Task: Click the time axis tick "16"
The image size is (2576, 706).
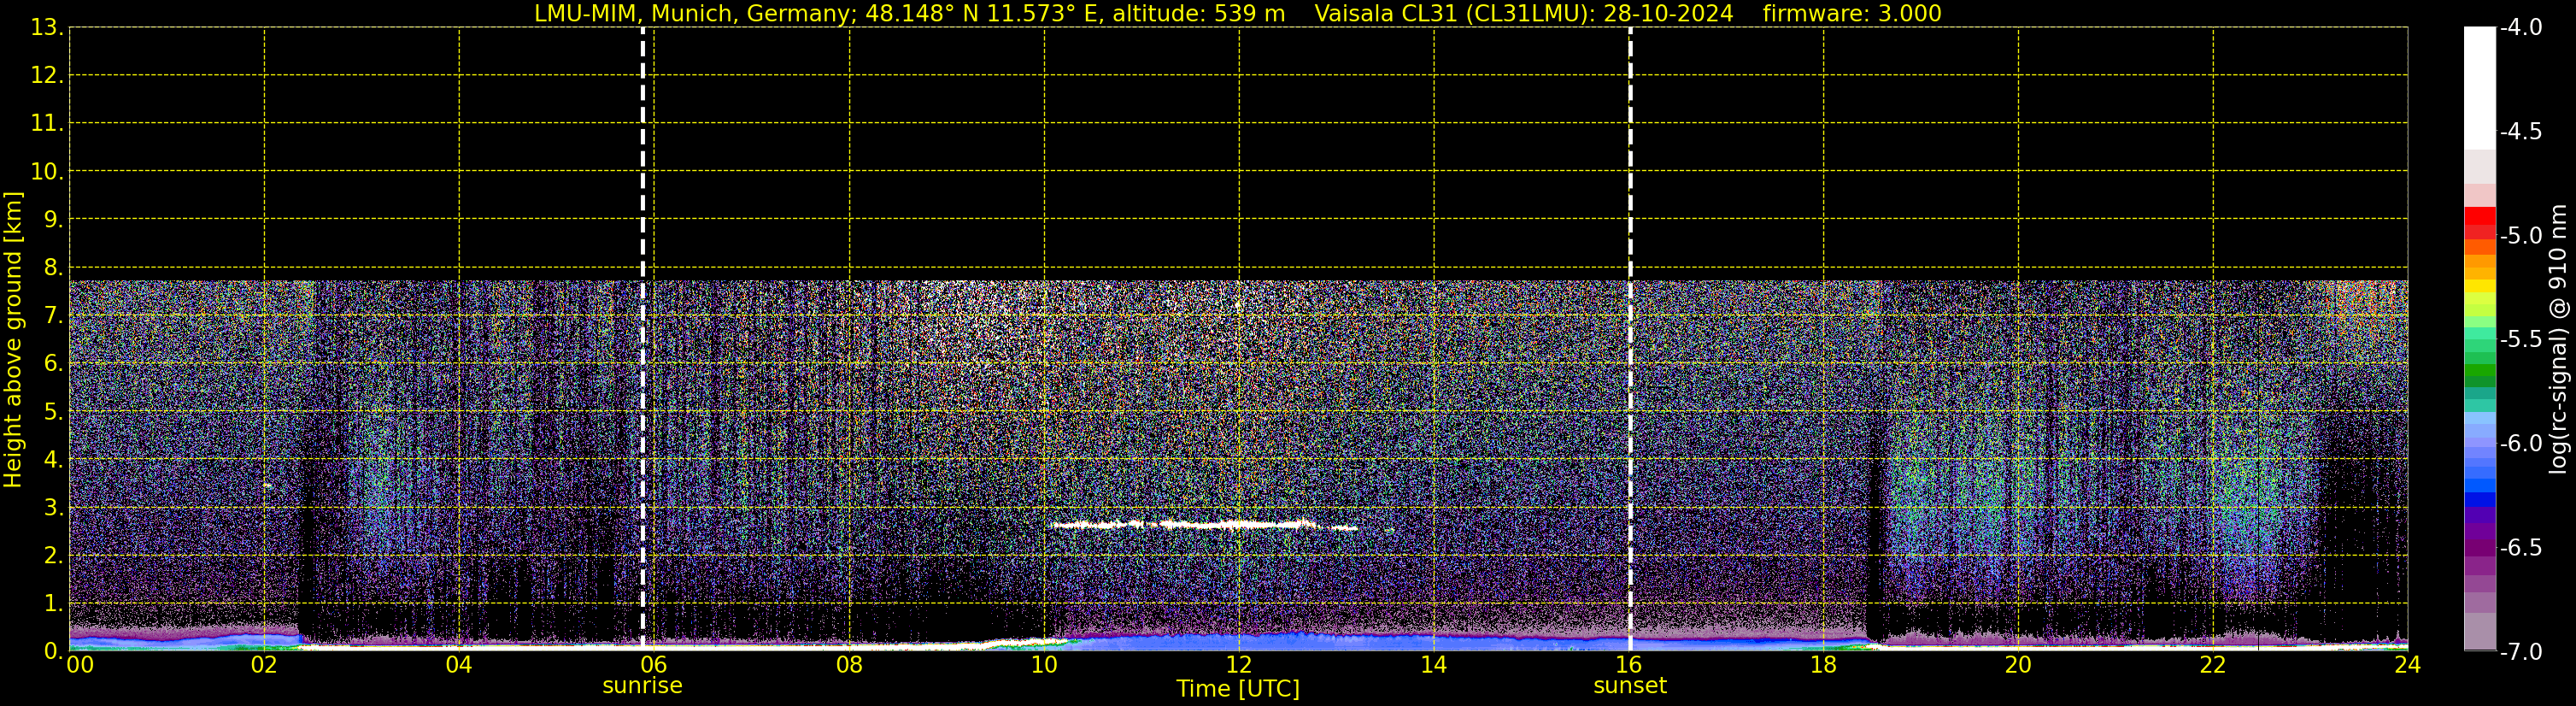Action: (x=1629, y=665)
